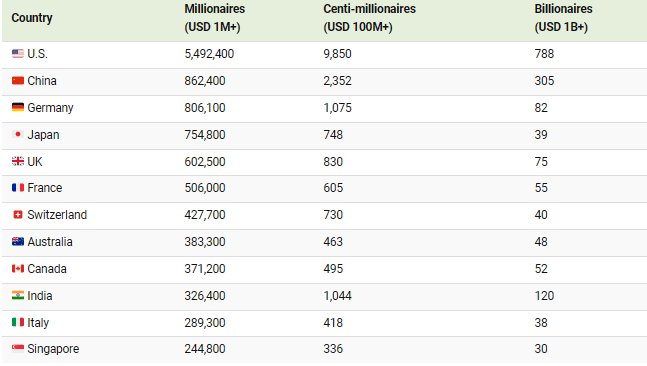
Task: Click U.S. millionaires value 5,492,400
Action: tap(209, 54)
